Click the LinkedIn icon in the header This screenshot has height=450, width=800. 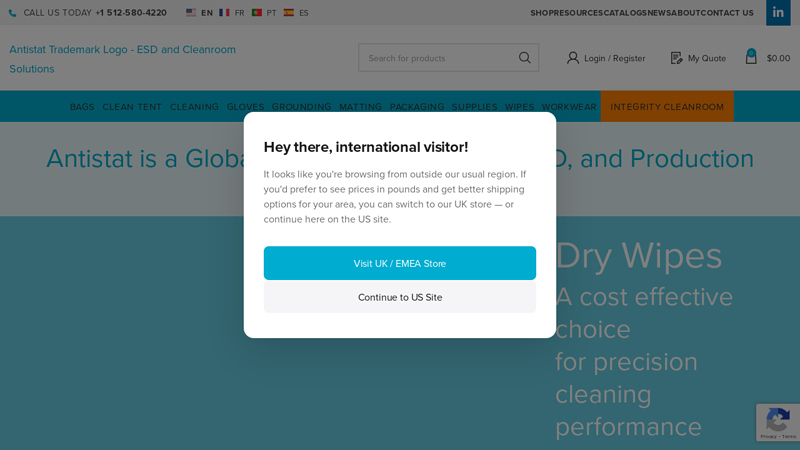[x=778, y=13]
